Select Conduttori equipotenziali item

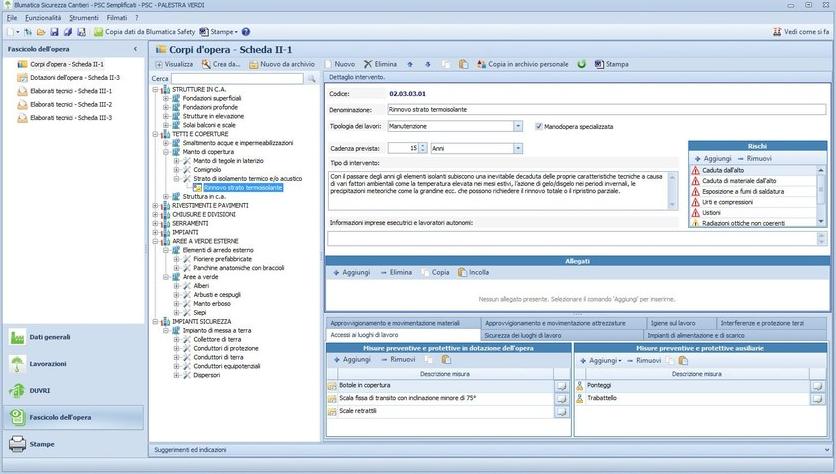coord(227,366)
